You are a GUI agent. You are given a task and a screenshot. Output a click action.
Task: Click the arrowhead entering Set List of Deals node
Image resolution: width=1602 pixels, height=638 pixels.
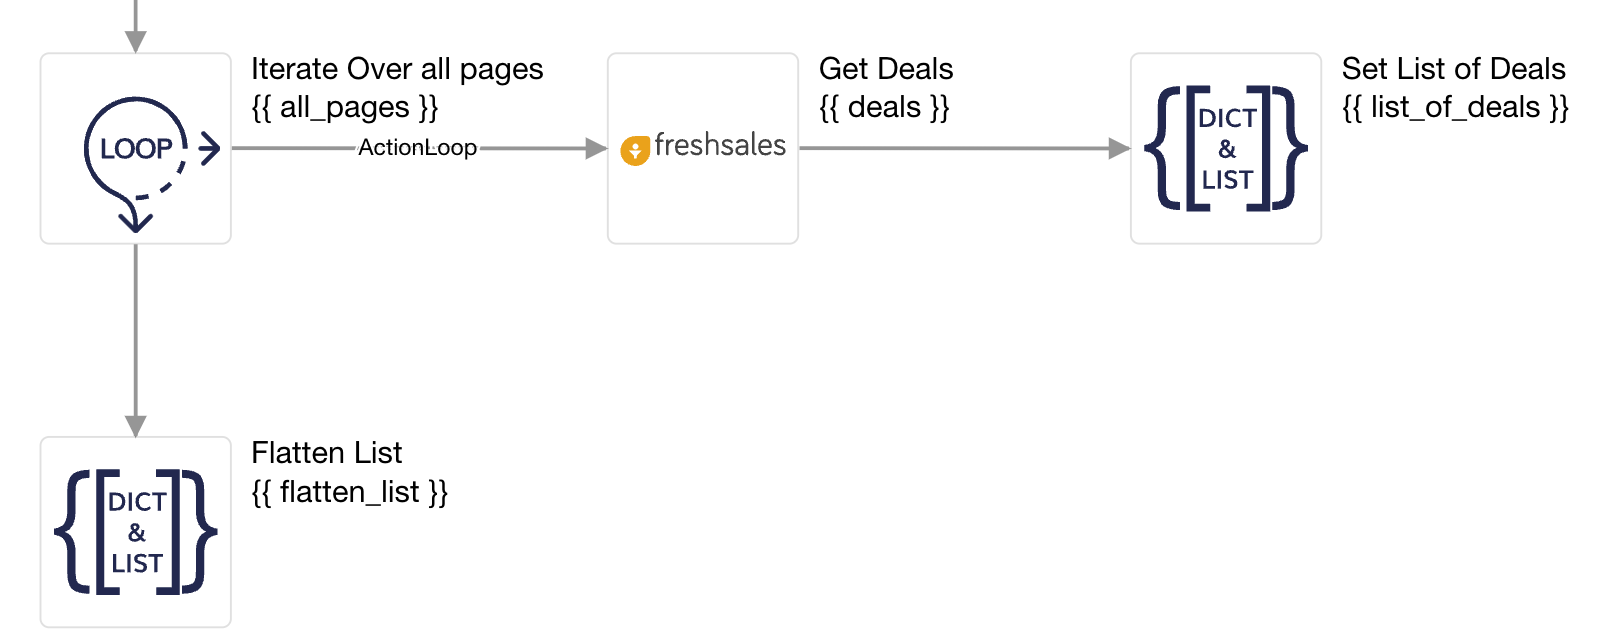click(1119, 149)
